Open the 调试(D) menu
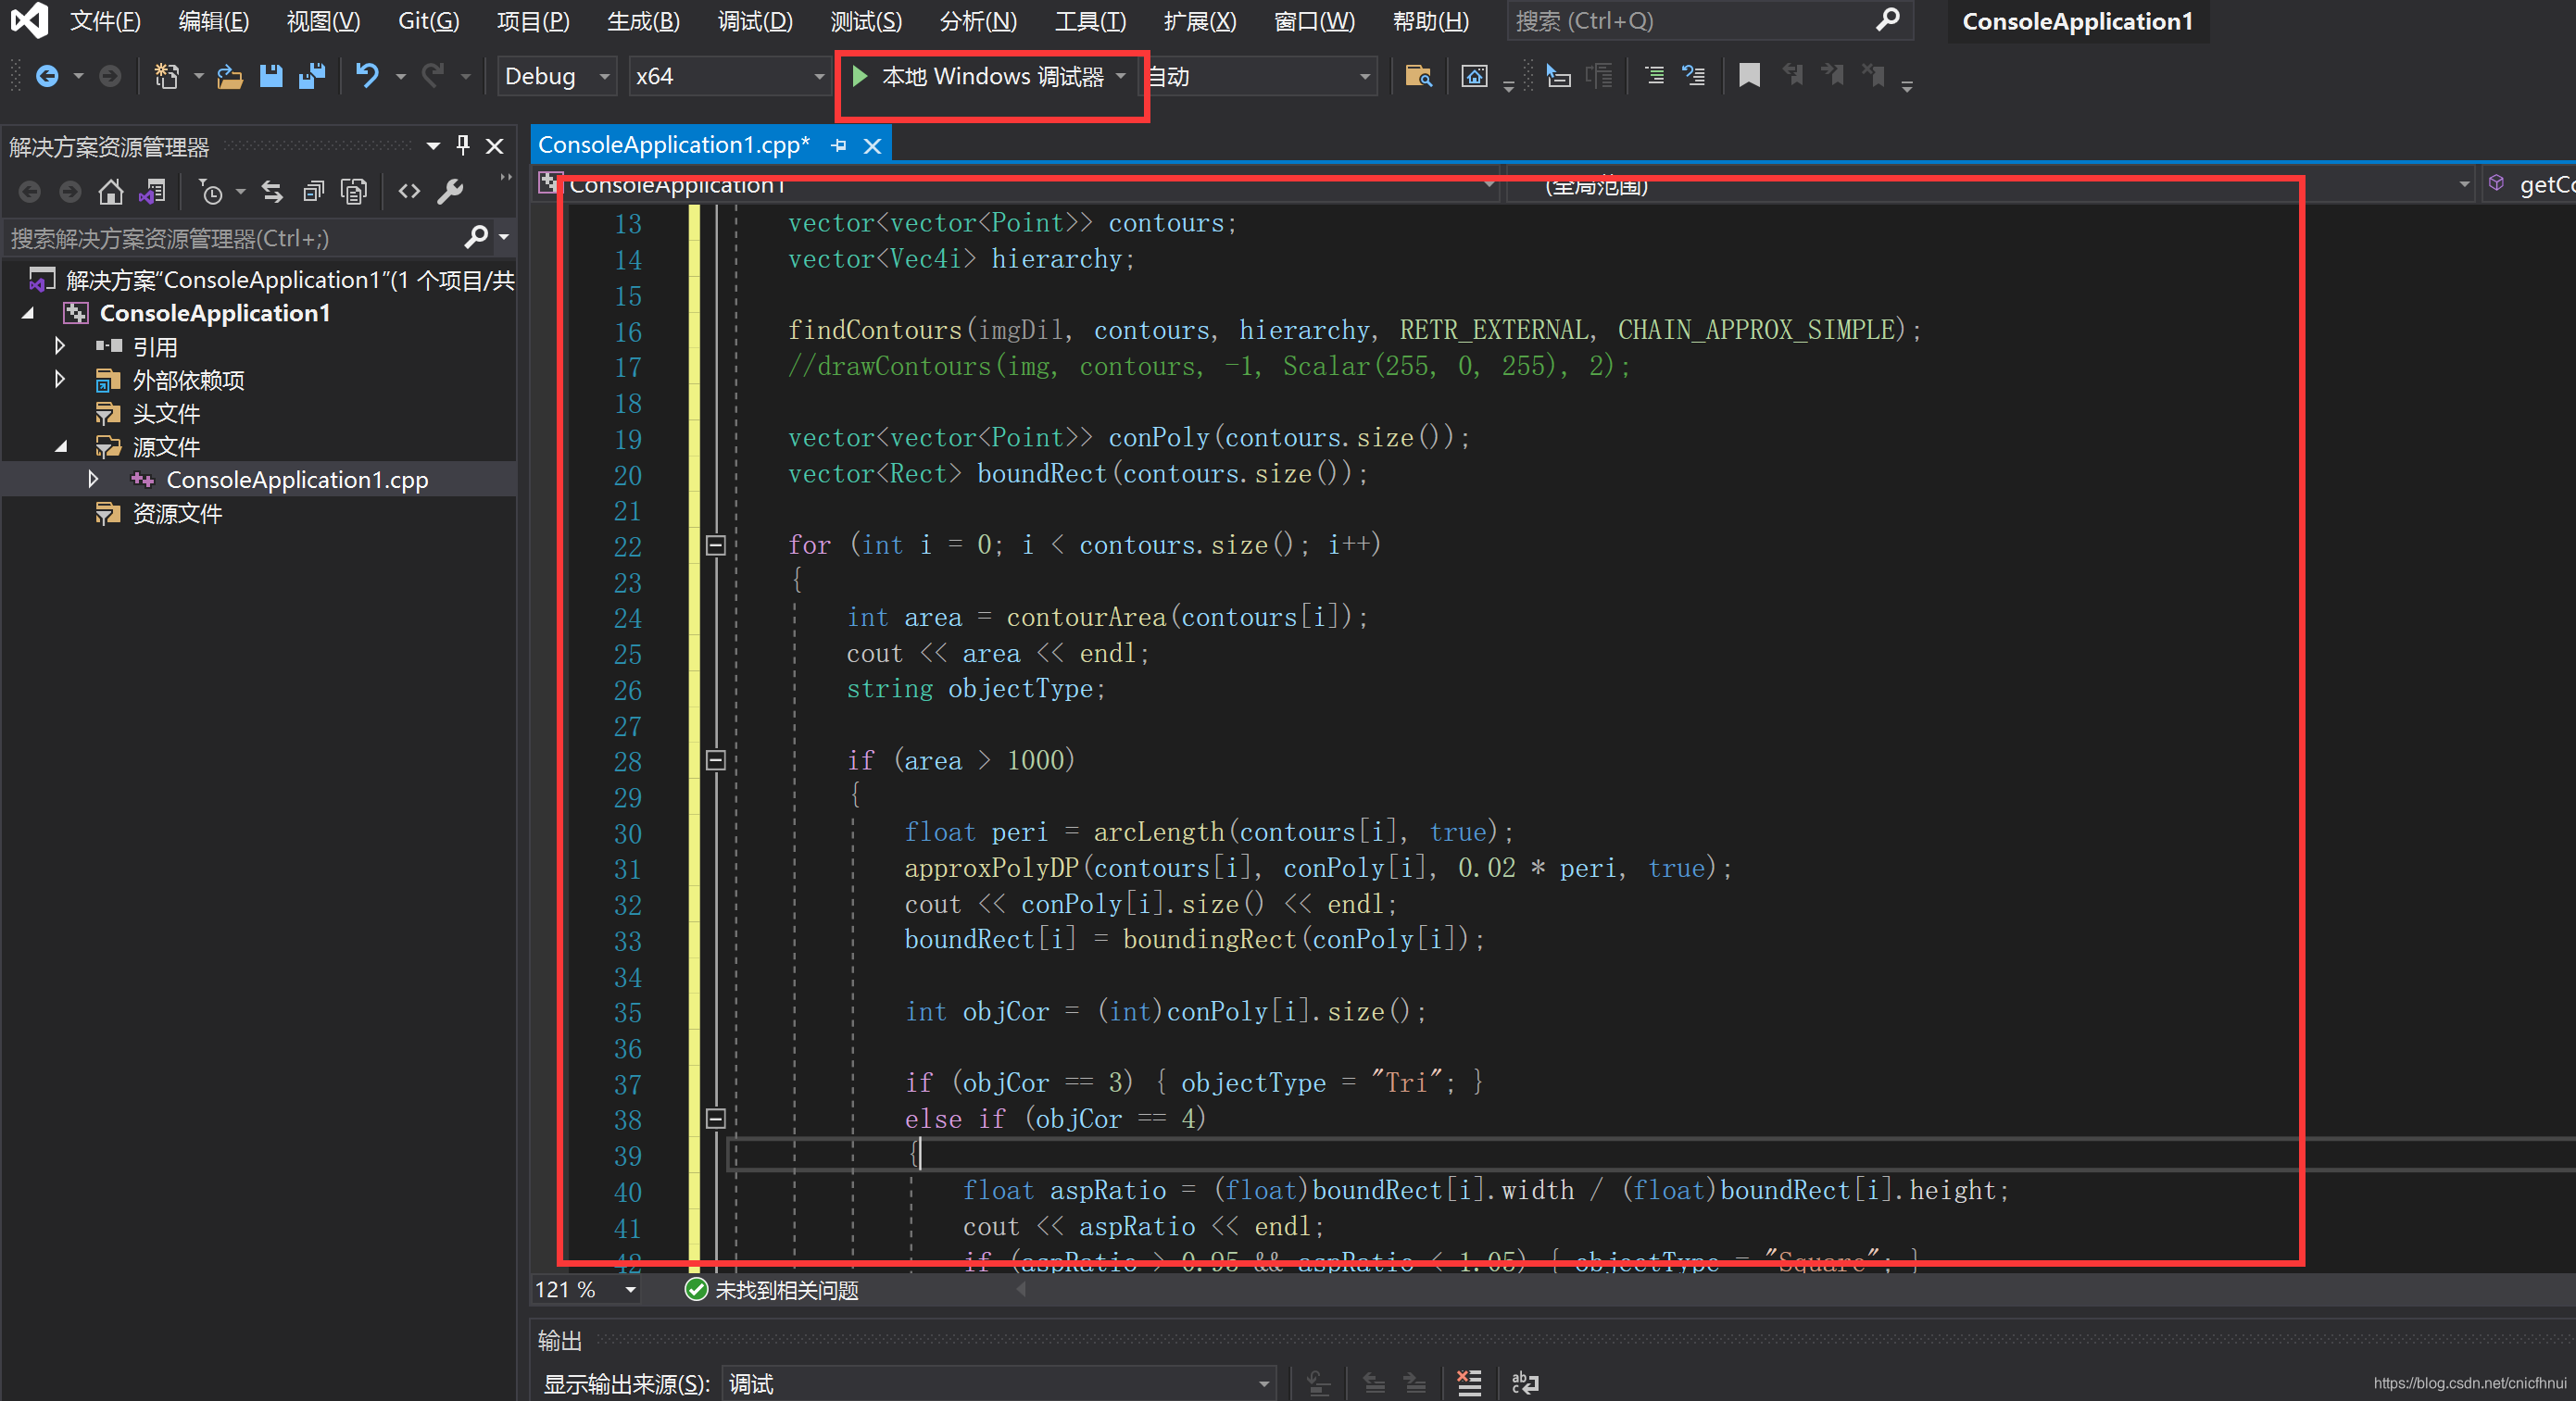The height and width of the screenshot is (1401, 2576). coord(755,21)
